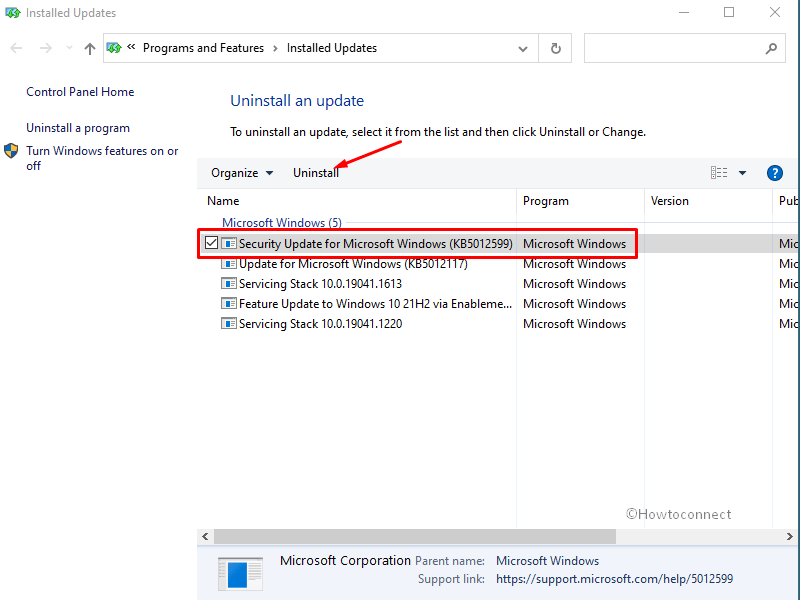The width and height of the screenshot is (800, 600).
Task: Click the shield icon beside Windows features
Action: click(x=11, y=151)
